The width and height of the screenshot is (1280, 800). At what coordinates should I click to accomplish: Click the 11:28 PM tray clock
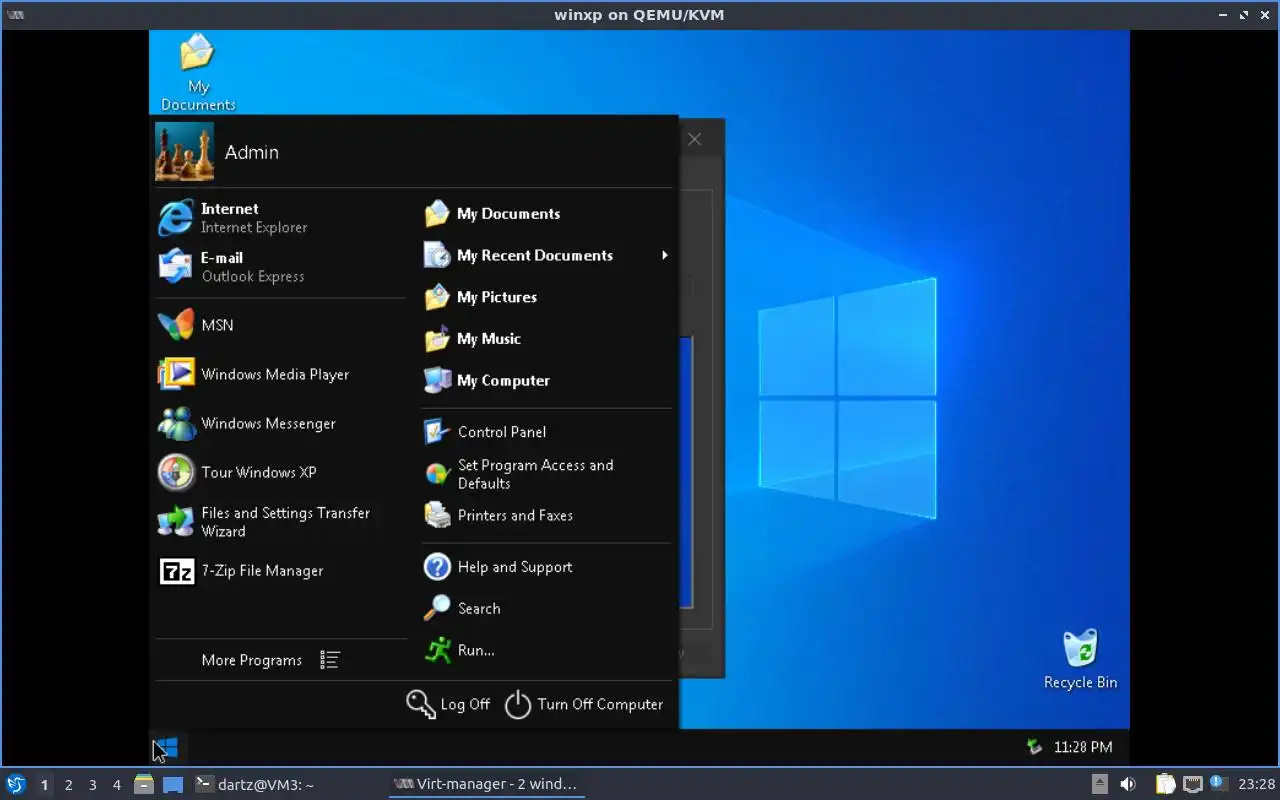pyautogui.click(x=1083, y=747)
